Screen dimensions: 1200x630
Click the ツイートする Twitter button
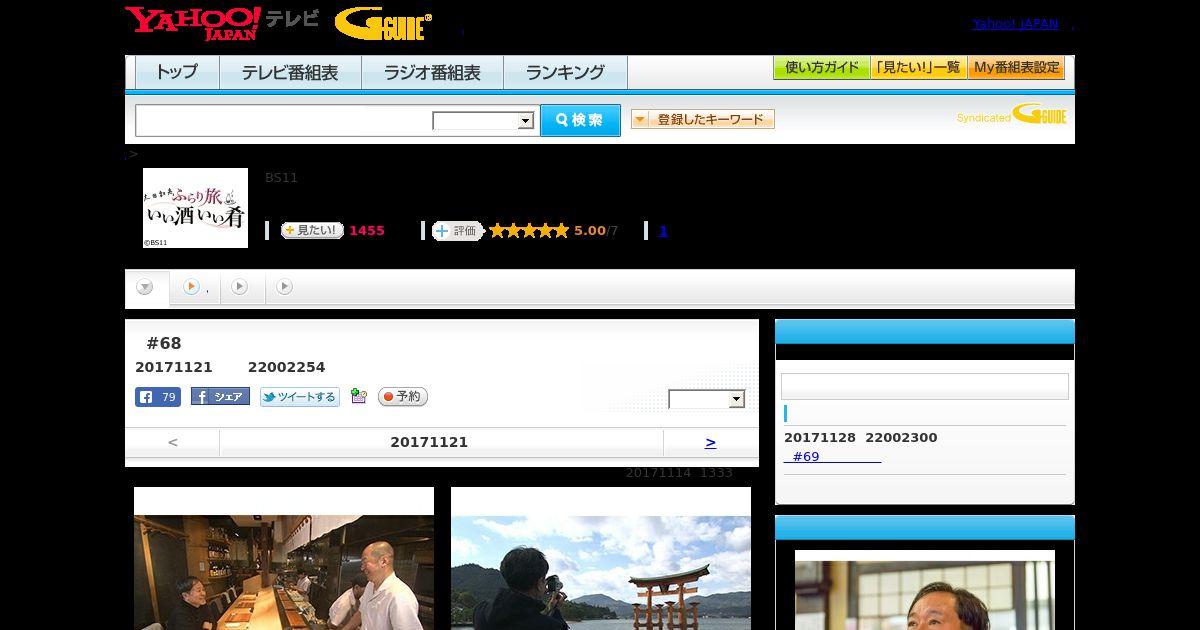(300, 397)
